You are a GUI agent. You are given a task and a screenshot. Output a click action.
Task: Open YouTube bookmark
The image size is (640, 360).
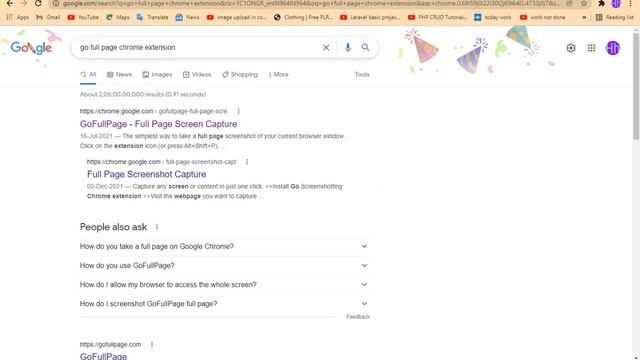(83, 17)
